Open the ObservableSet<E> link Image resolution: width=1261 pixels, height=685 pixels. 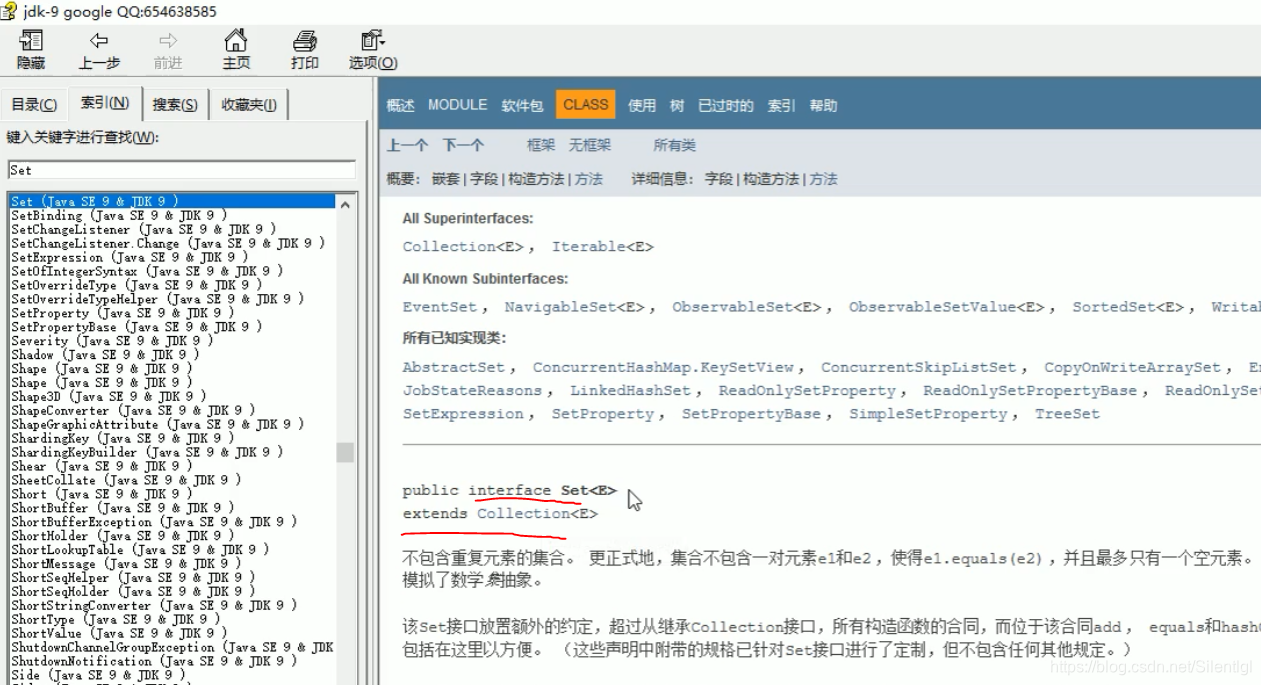[747, 307]
